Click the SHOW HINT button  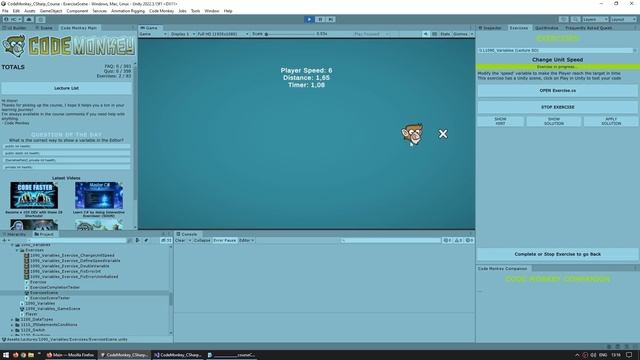[x=500, y=121]
